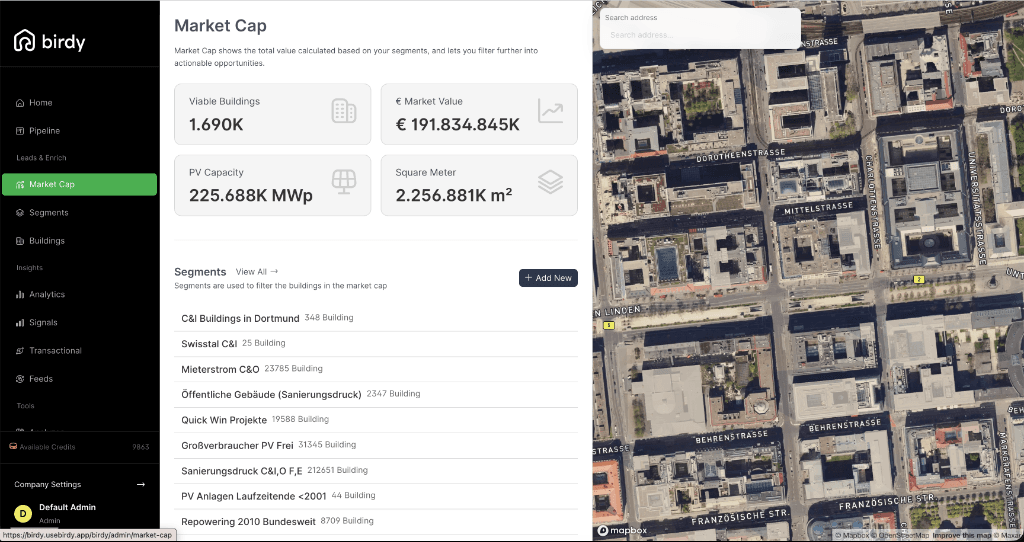Viewport: 1024px width, 542px height.
Task: Click the 9863 credits value
Action: pos(140,447)
